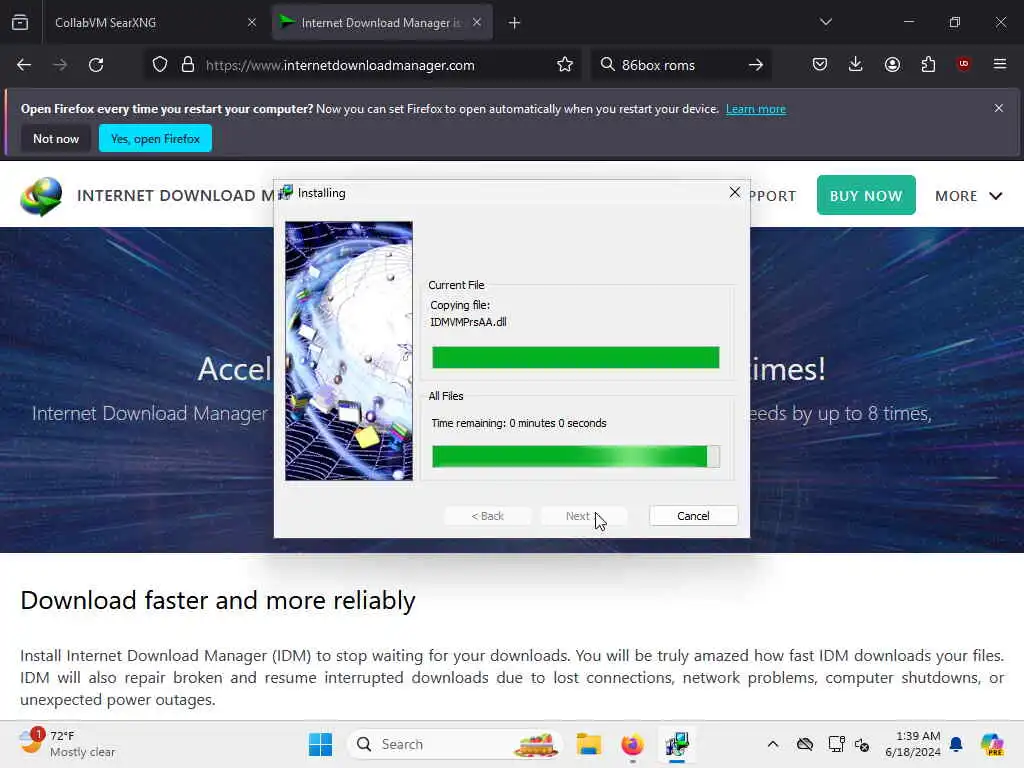This screenshot has height=768, width=1024.
Task: Open a new tab with plus button
Action: click(515, 23)
